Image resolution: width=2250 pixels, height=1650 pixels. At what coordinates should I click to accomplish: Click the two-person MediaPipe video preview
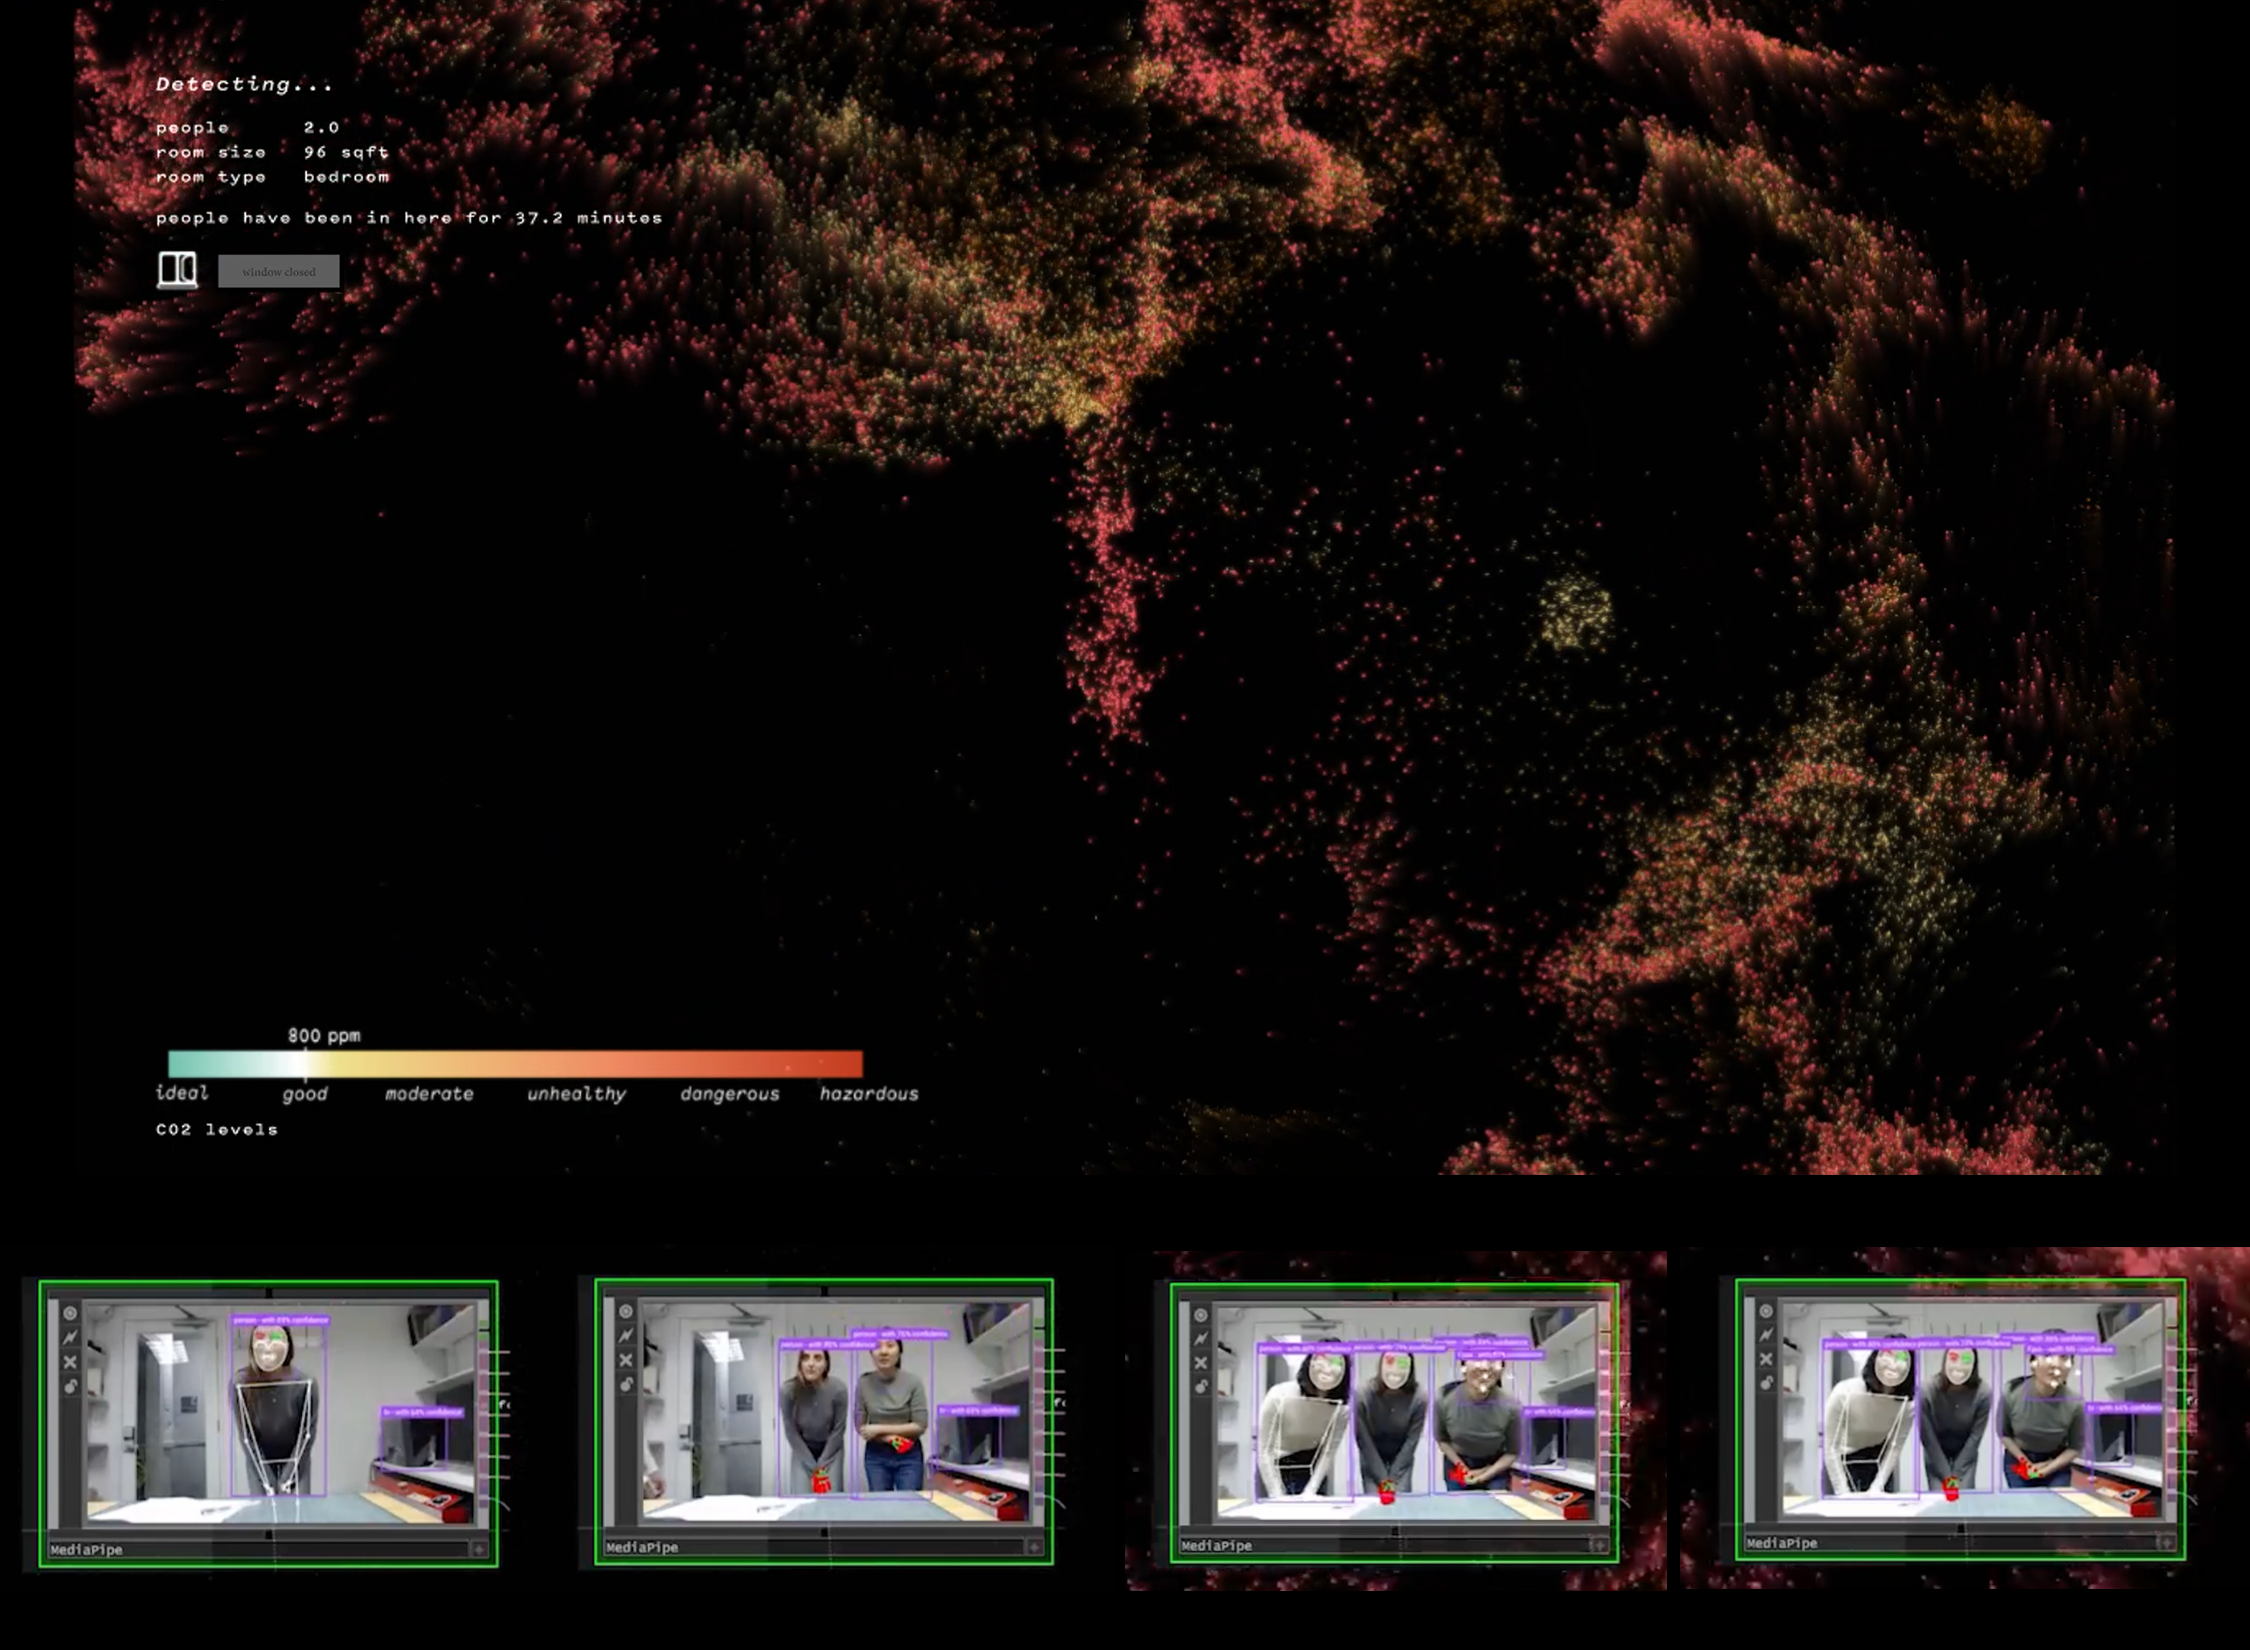840,1410
